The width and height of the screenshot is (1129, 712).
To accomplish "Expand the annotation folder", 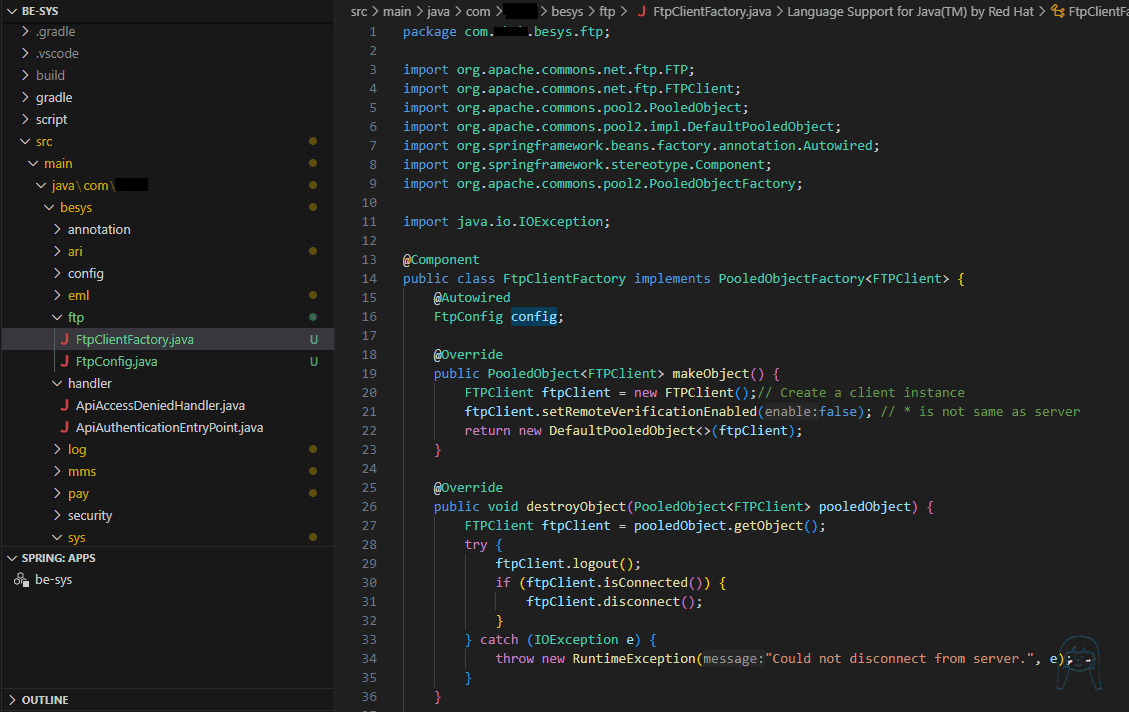I will (x=58, y=230).
